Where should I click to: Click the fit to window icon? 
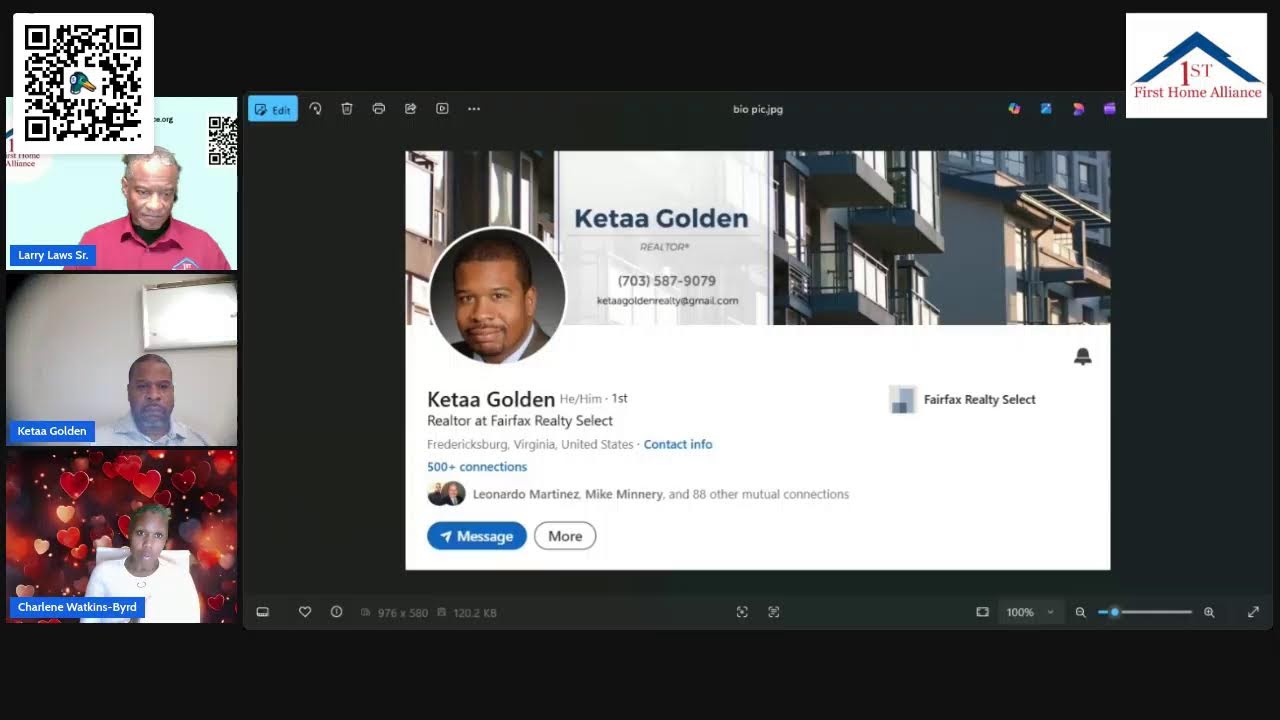(x=983, y=612)
